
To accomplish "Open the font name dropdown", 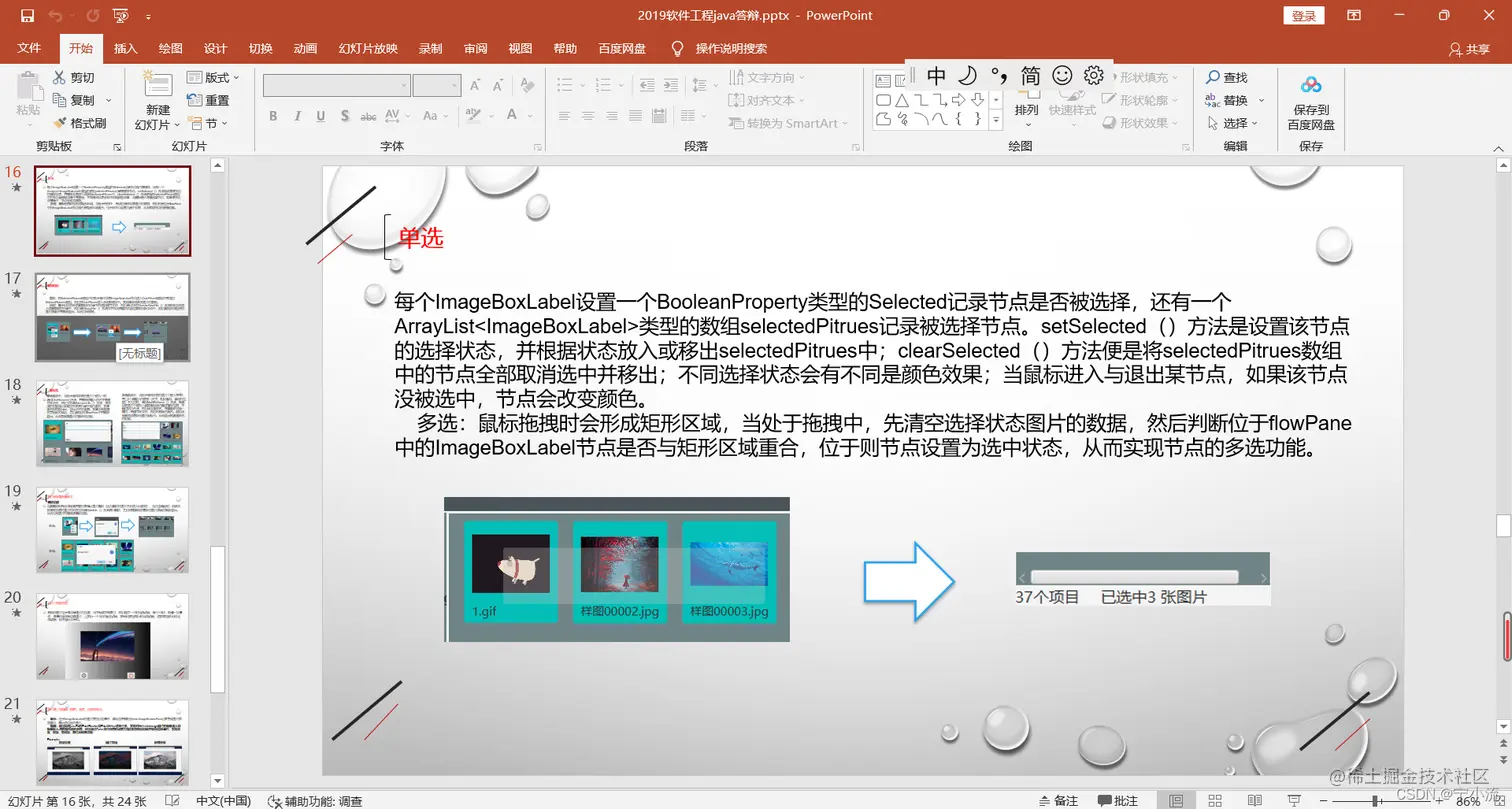I will (x=404, y=85).
